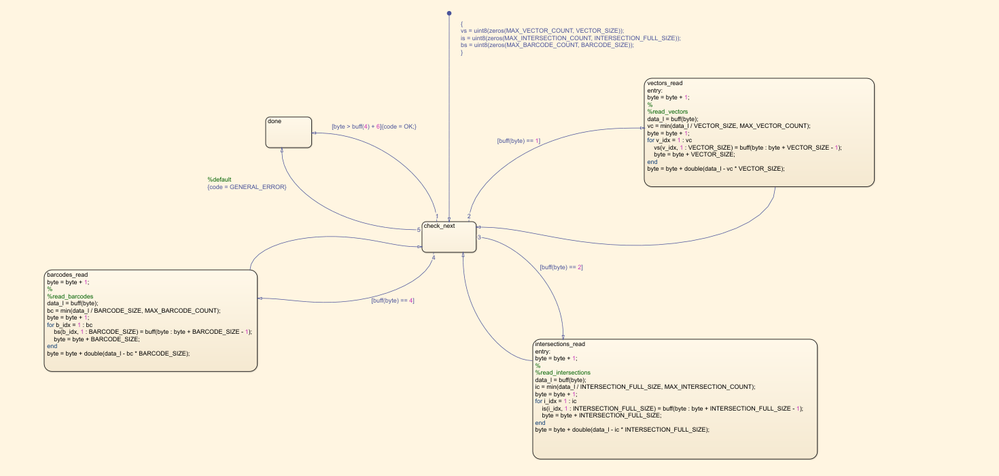This screenshot has height=476, width=999.
Task: Click the bs = uint8(zeros(...)) initialization line
Action: click(547, 45)
